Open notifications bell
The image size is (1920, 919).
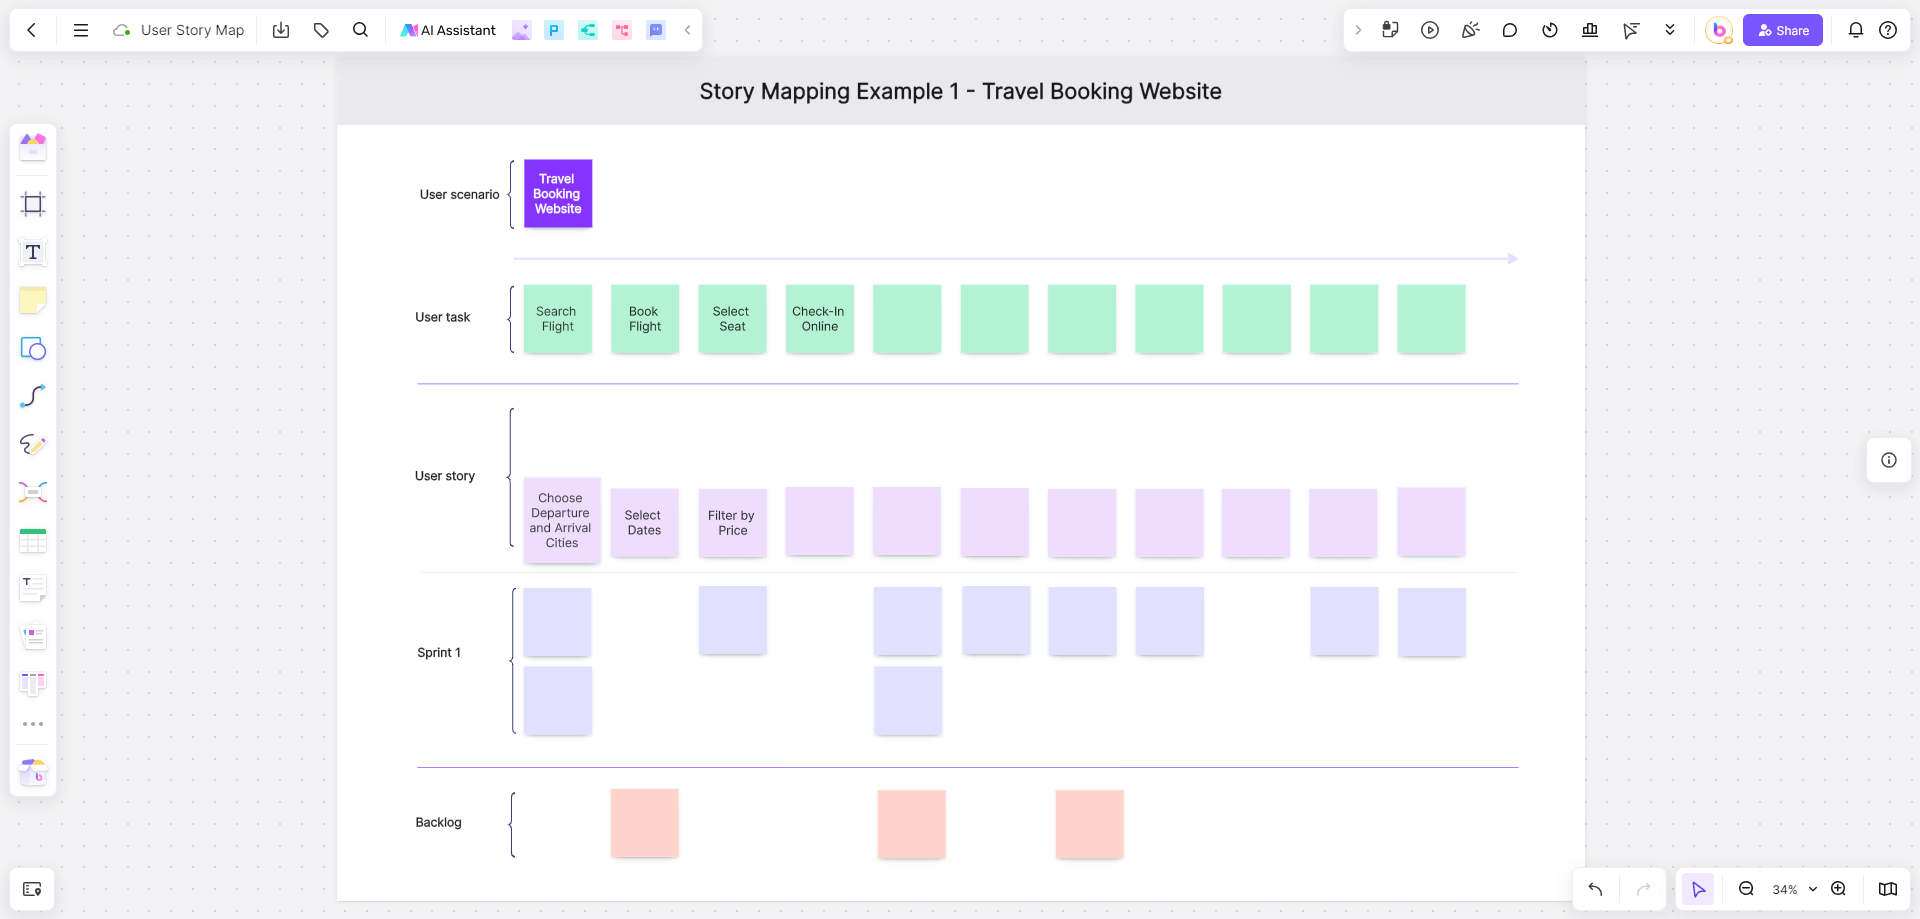click(1856, 30)
